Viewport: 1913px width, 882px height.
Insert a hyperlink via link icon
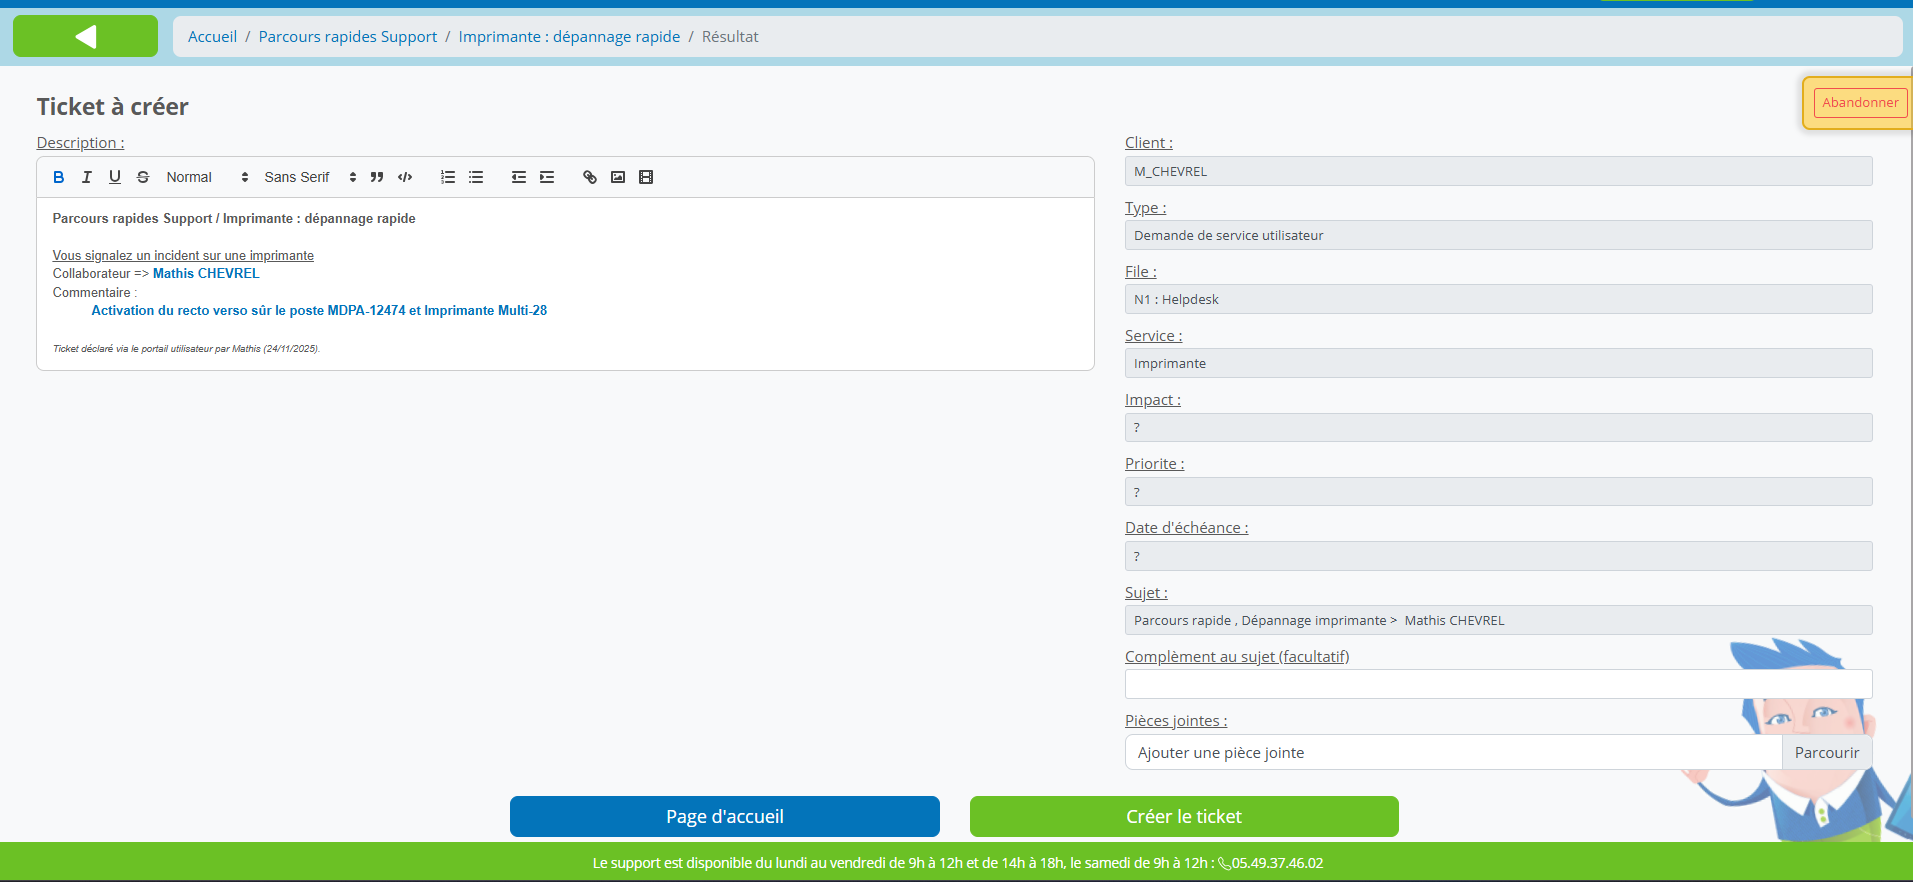(x=590, y=177)
